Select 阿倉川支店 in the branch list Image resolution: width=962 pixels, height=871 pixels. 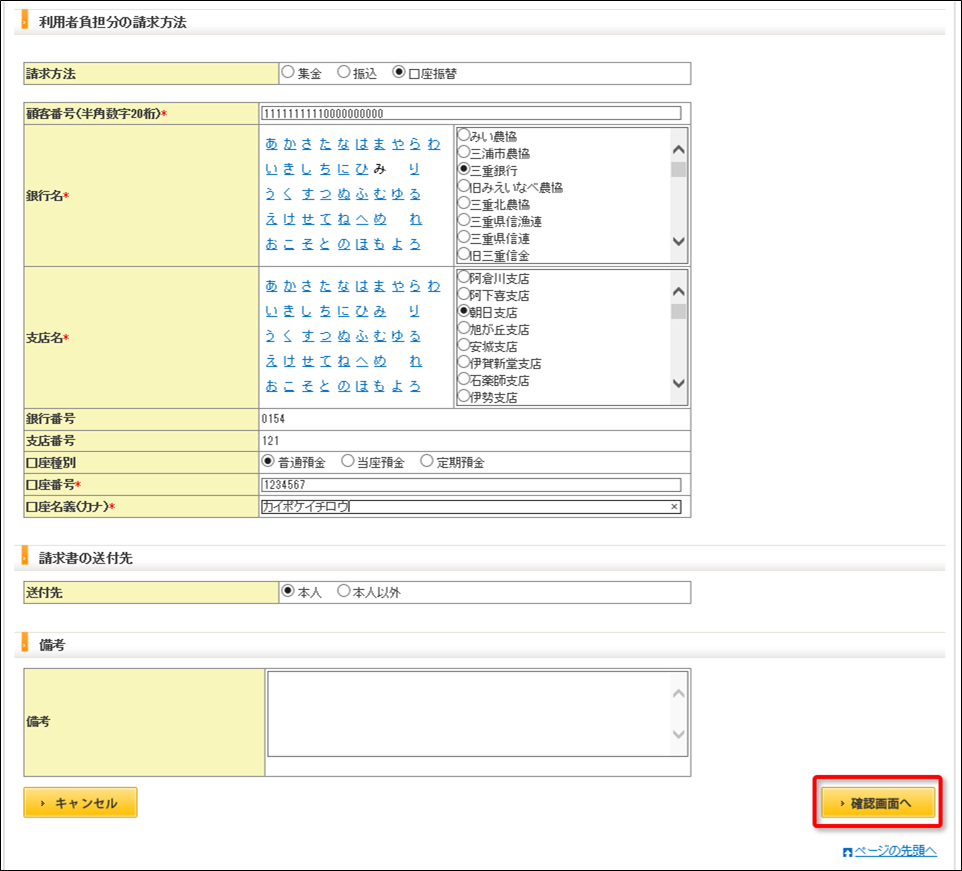click(464, 277)
